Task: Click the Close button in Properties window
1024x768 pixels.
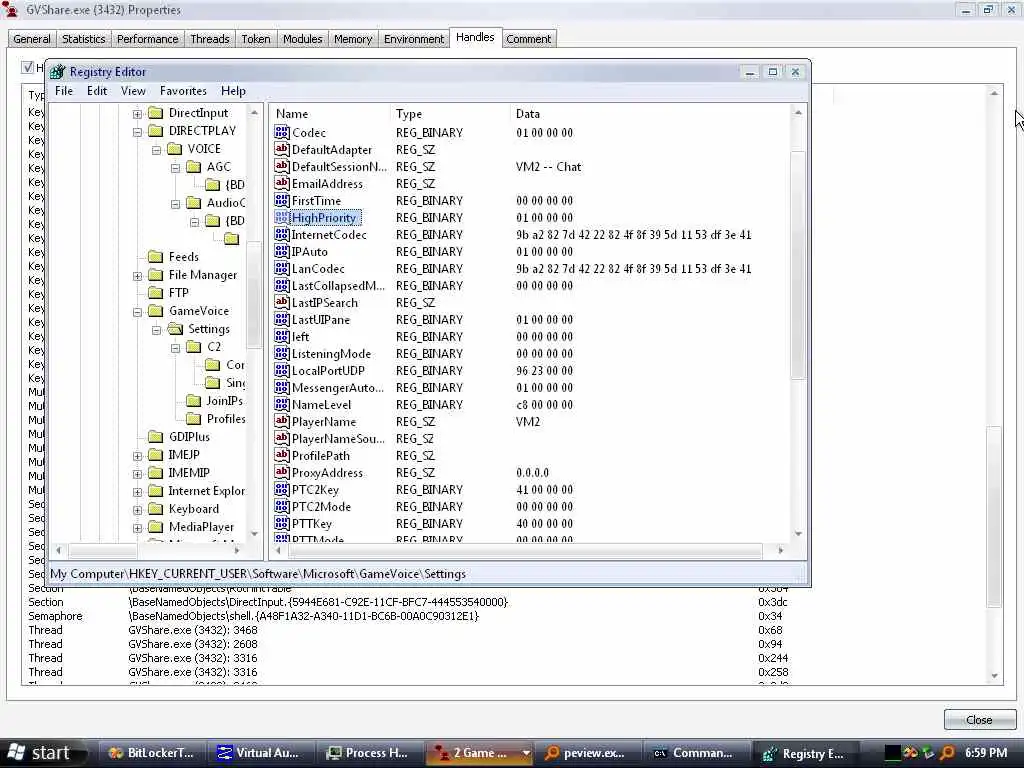Action: pyautogui.click(x=979, y=720)
